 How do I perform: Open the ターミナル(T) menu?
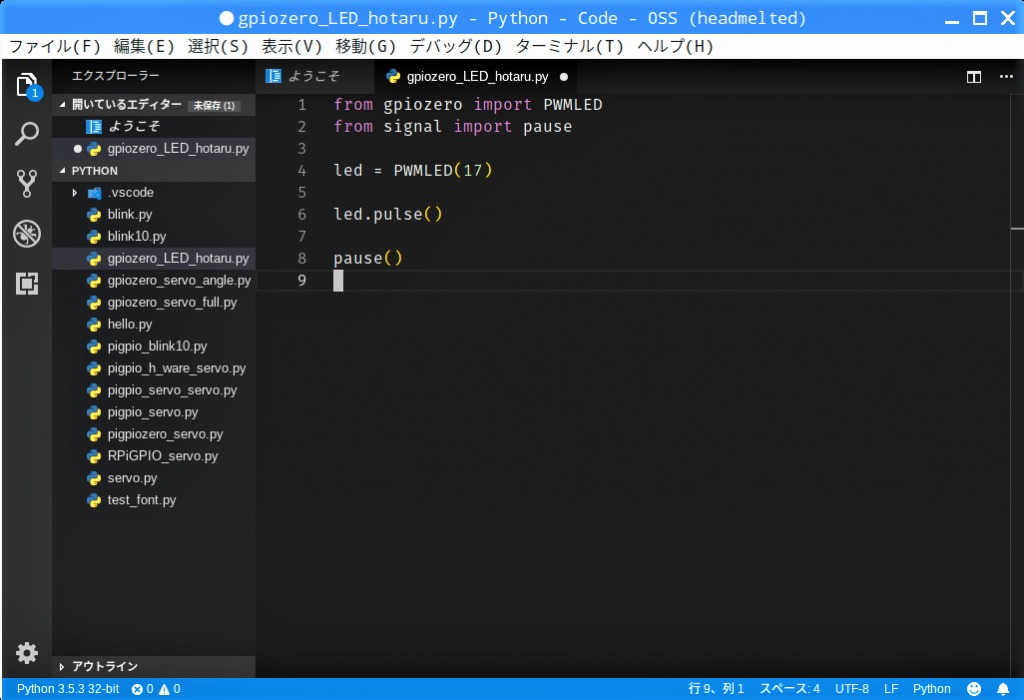click(x=569, y=46)
